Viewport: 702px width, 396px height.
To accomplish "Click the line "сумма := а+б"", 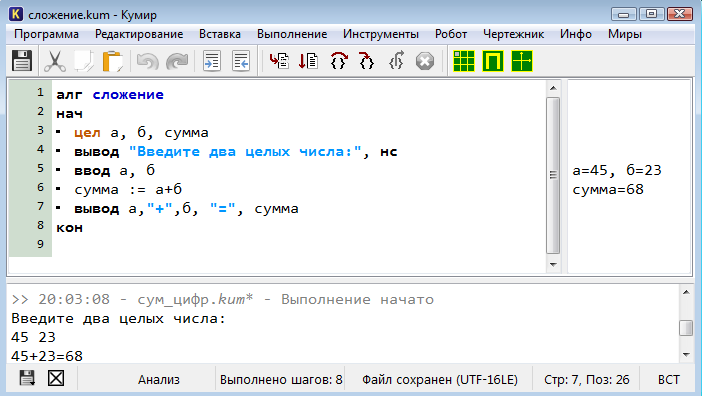I will coord(128,190).
